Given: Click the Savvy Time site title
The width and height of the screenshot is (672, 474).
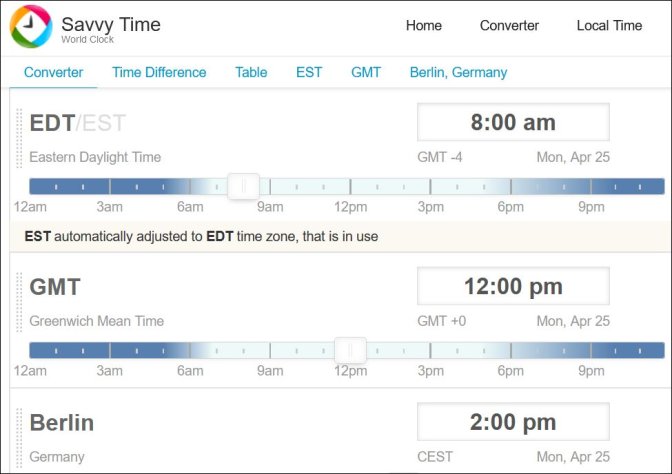Looking at the screenshot, I should (111, 24).
